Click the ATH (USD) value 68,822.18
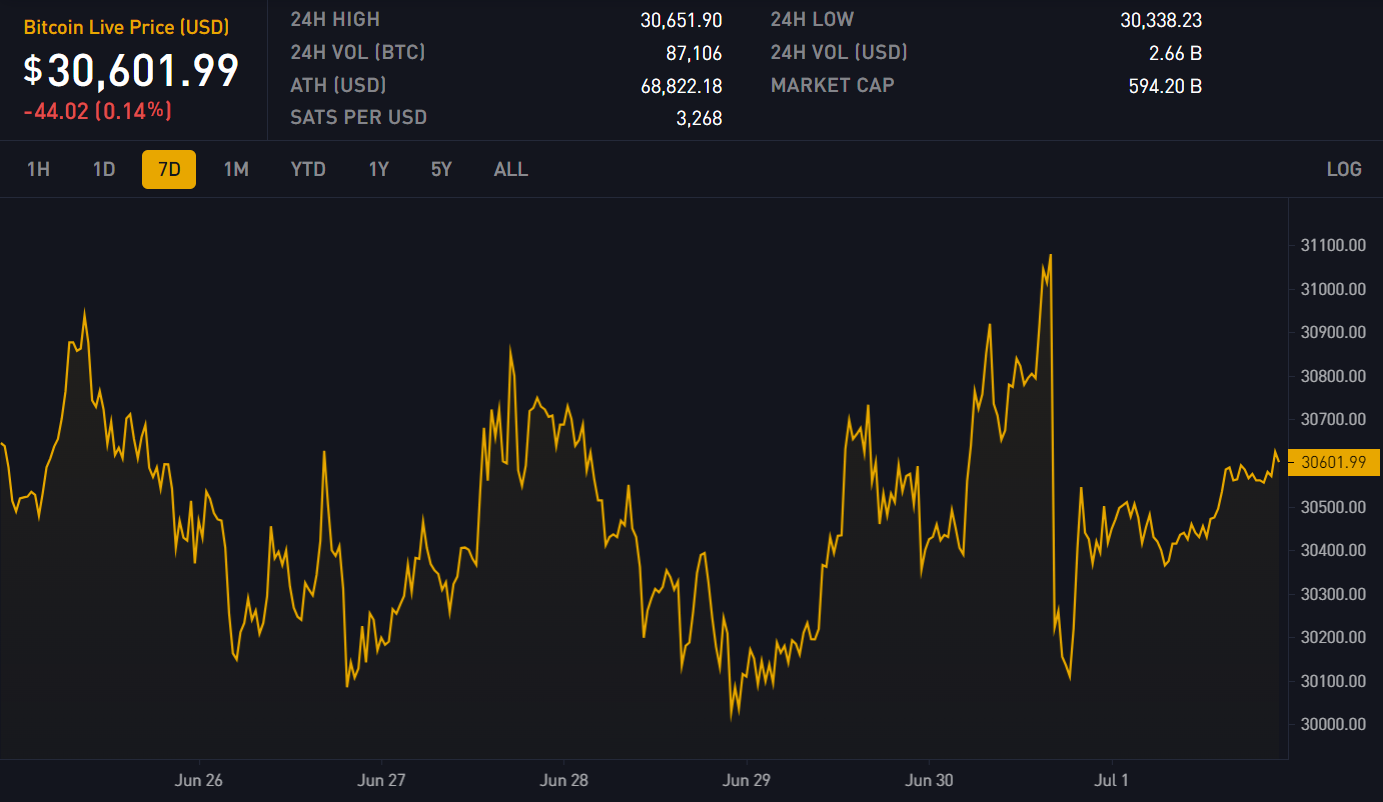Viewport: 1383px width, 802px height. click(x=681, y=86)
